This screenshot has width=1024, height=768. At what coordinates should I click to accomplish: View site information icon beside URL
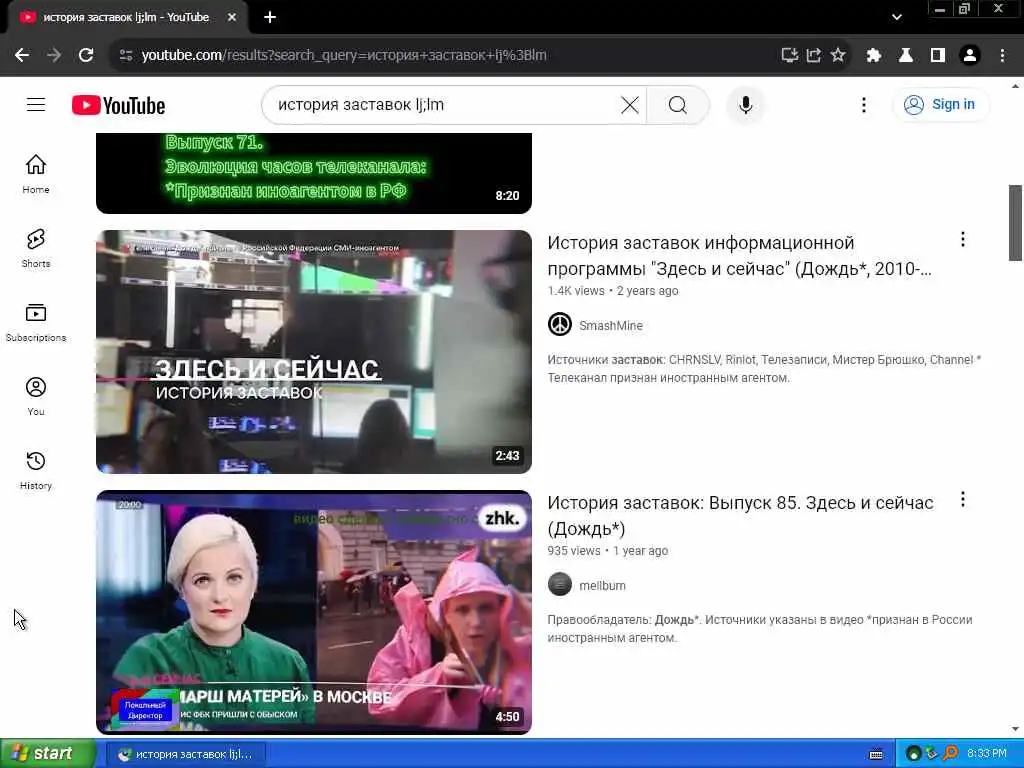point(126,56)
